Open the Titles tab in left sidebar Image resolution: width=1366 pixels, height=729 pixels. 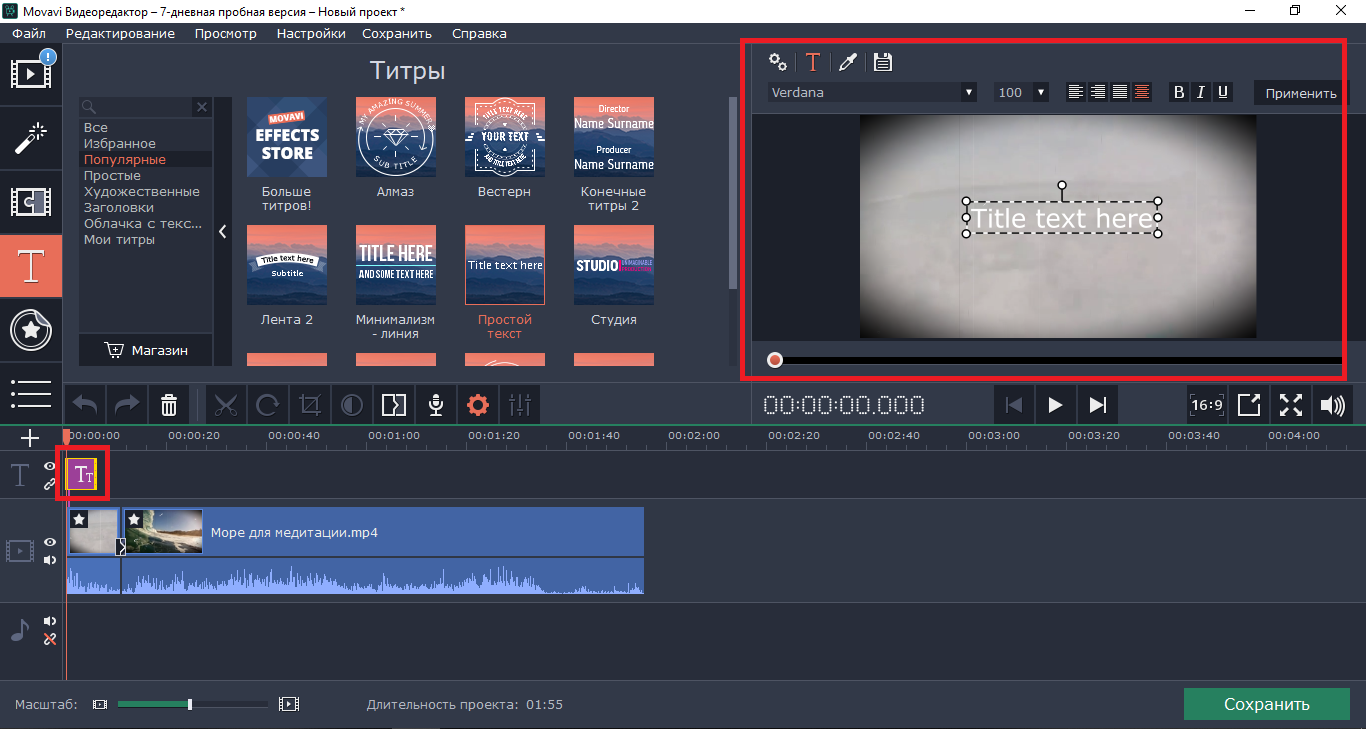point(31,266)
